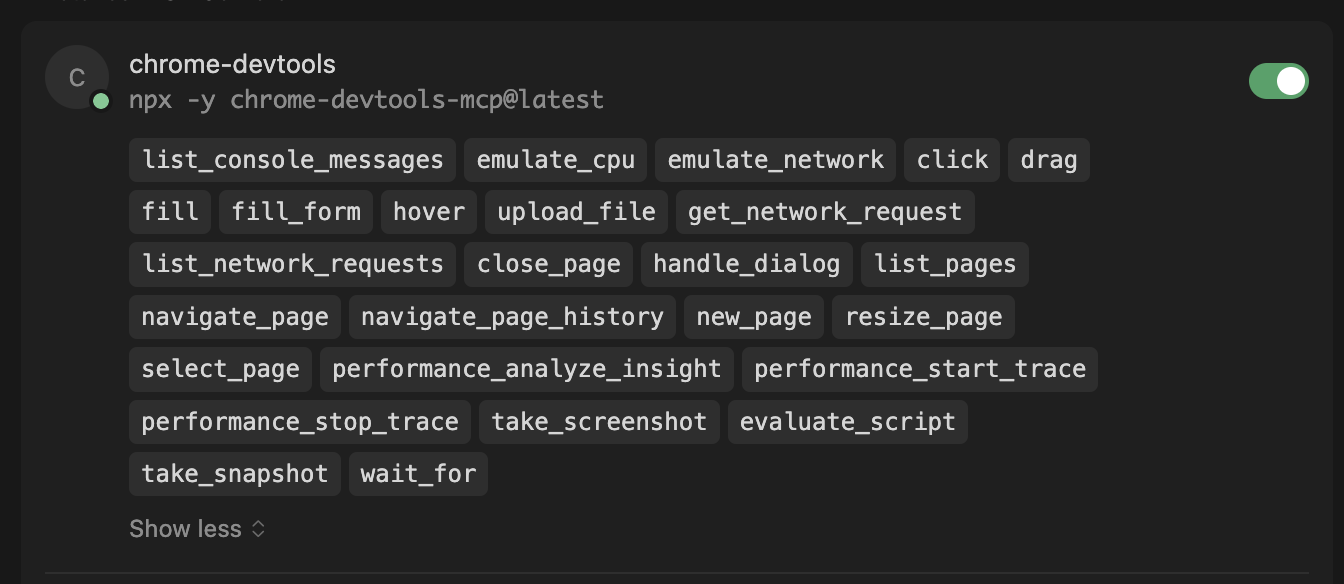
Task: Click the chrome-devtools server name
Action: [x=232, y=65]
